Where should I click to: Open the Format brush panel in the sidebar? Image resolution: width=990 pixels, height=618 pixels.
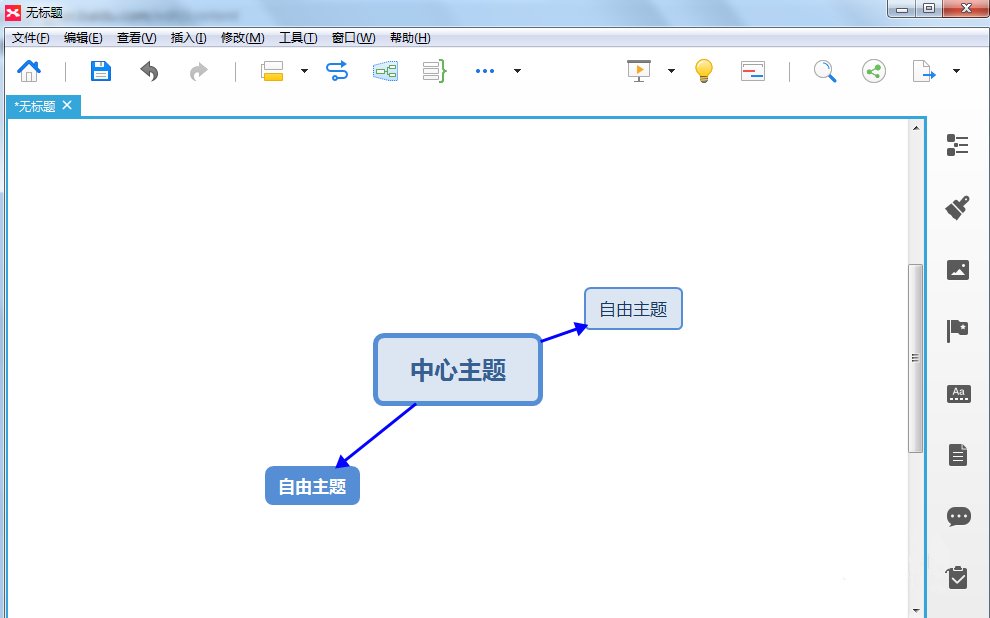pyautogui.click(x=958, y=206)
